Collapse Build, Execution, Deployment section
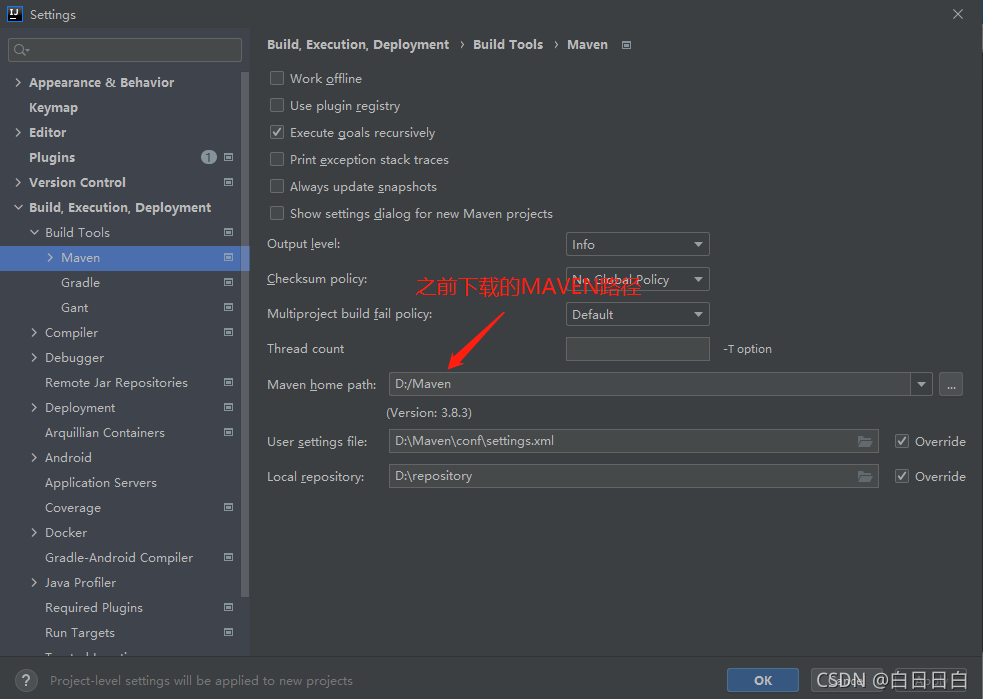 18,208
